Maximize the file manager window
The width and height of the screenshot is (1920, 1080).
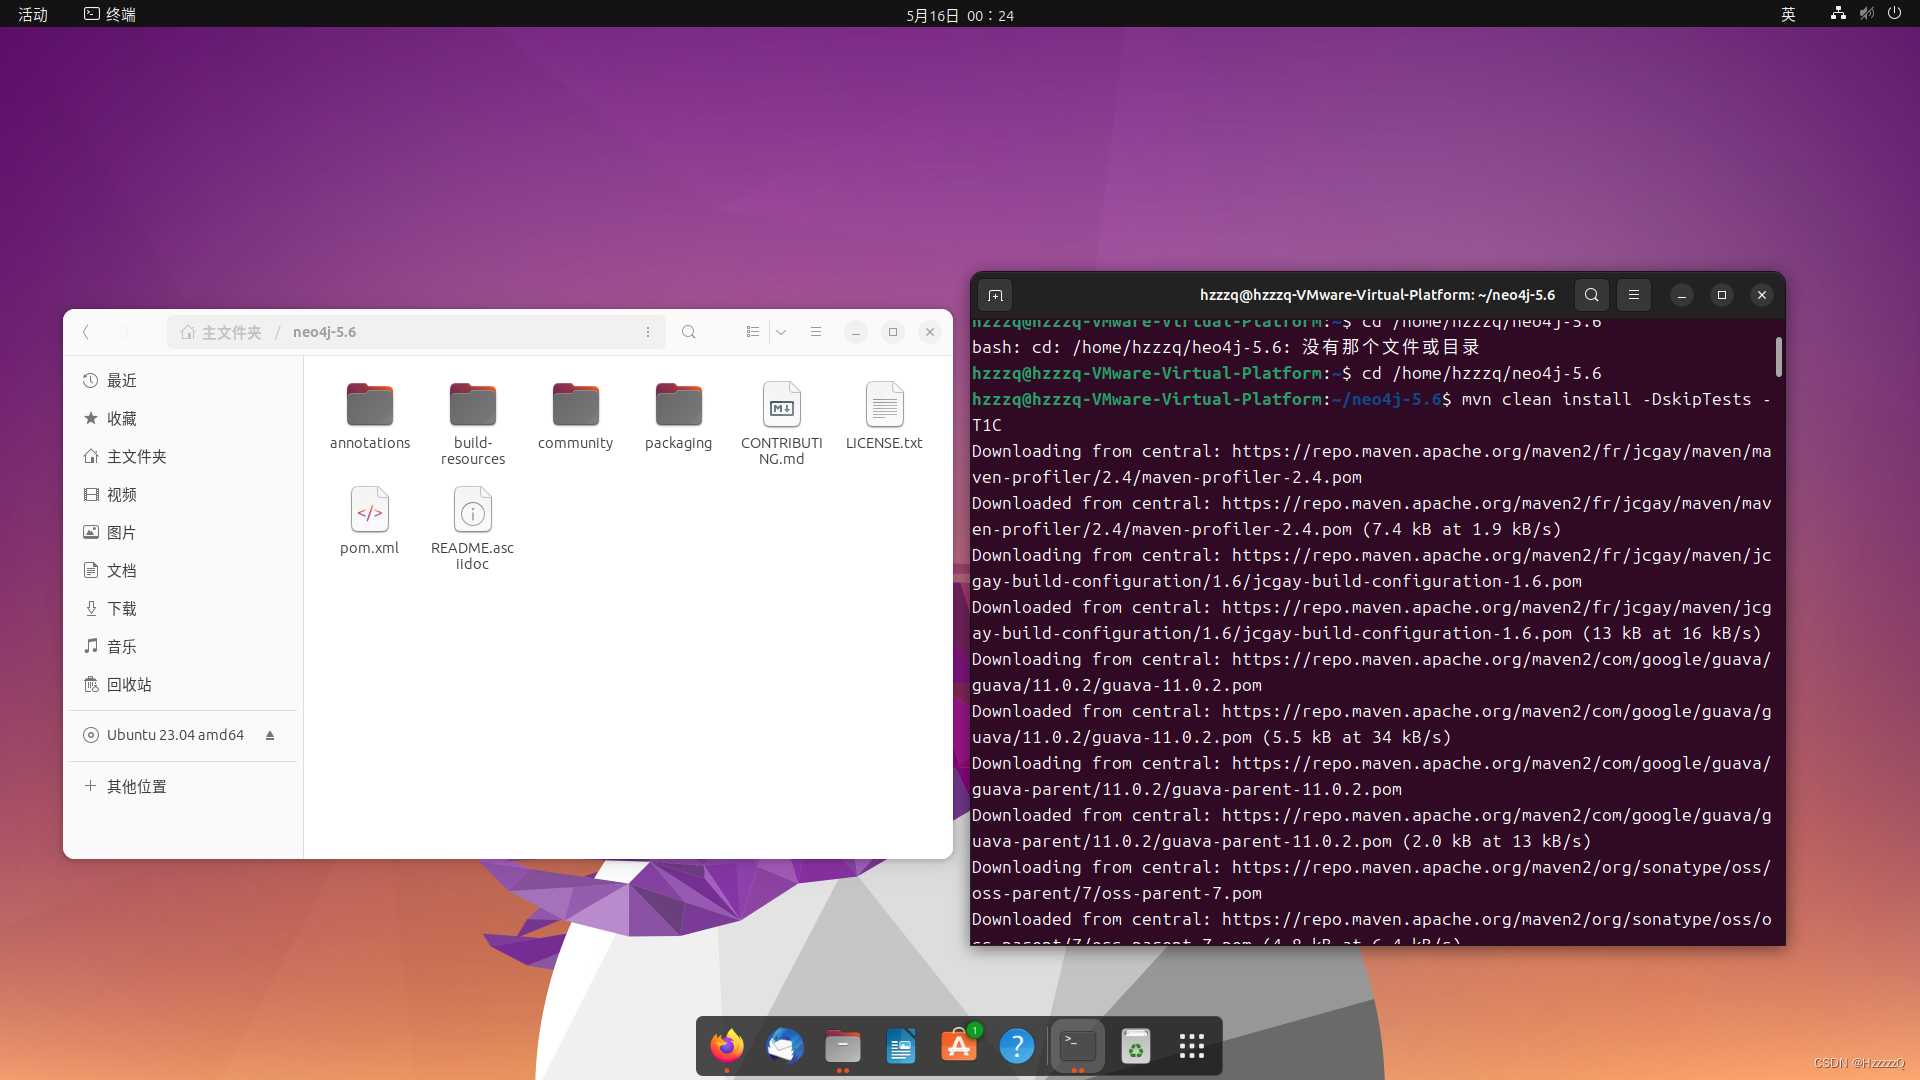893,332
